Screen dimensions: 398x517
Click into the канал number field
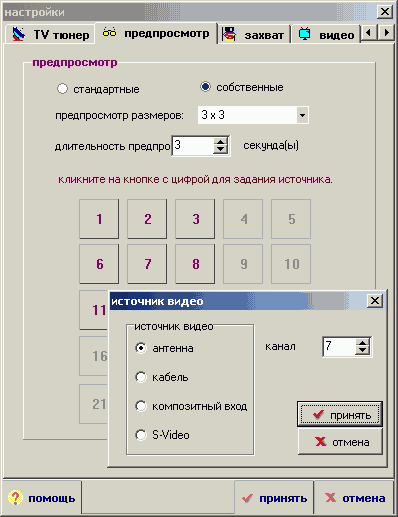point(339,346)
